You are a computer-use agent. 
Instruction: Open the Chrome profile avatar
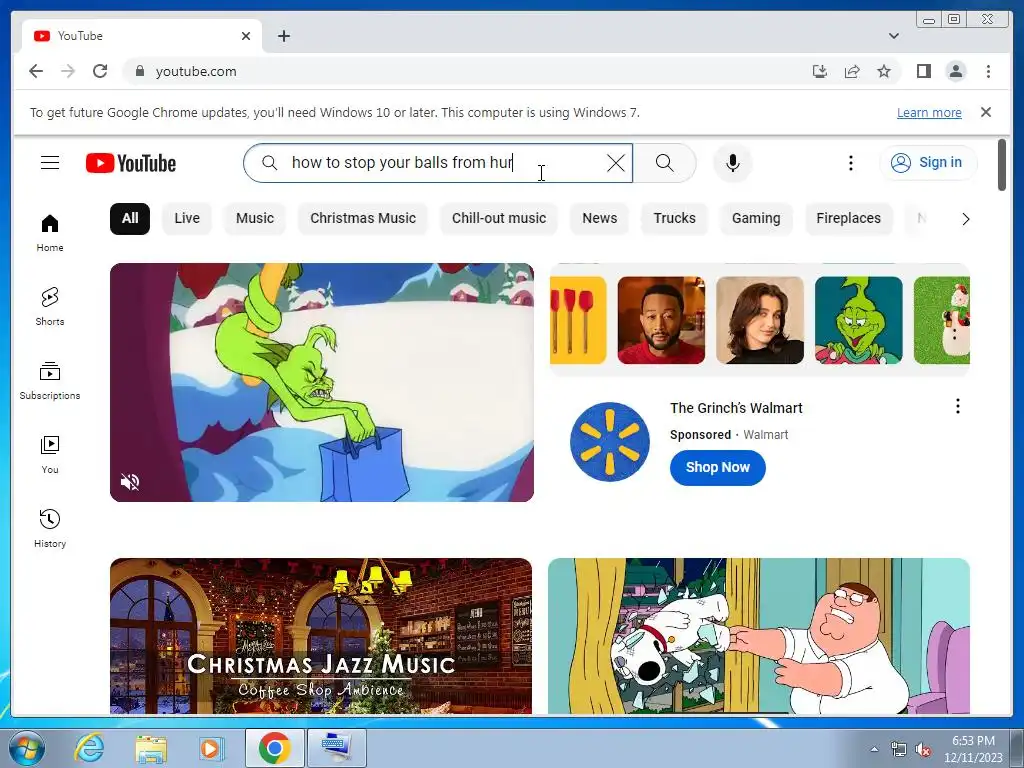(x=955, y=71)
